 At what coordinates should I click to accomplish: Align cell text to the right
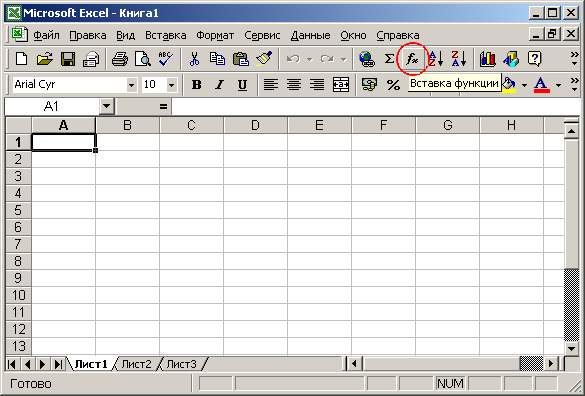(317, 85)
